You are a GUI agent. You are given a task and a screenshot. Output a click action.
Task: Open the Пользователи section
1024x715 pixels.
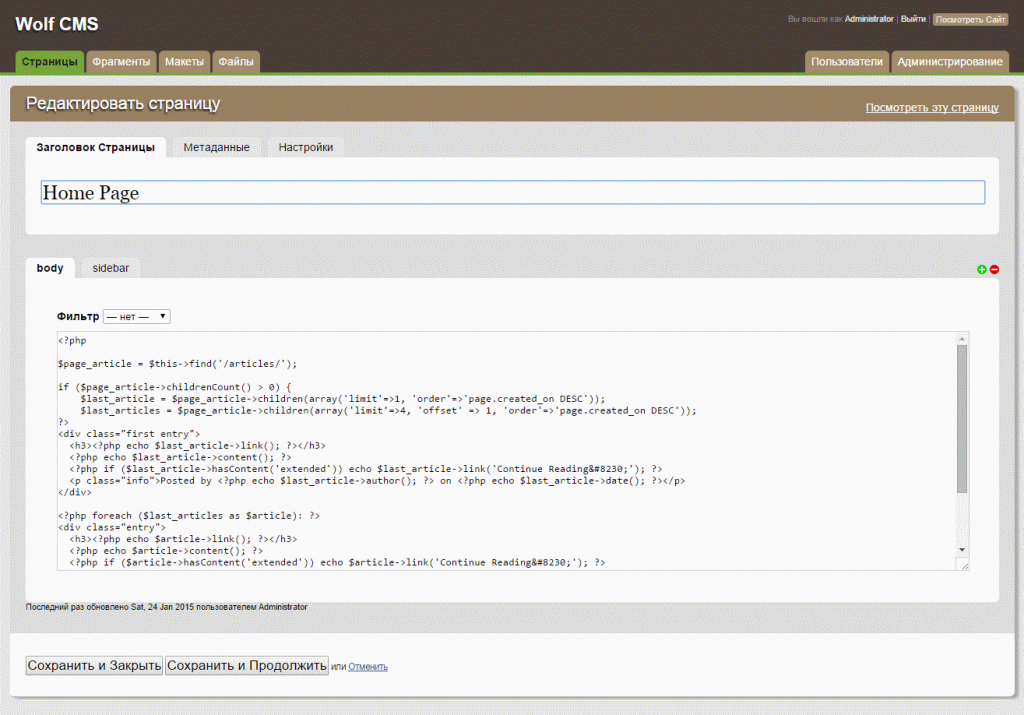point(847,62)
